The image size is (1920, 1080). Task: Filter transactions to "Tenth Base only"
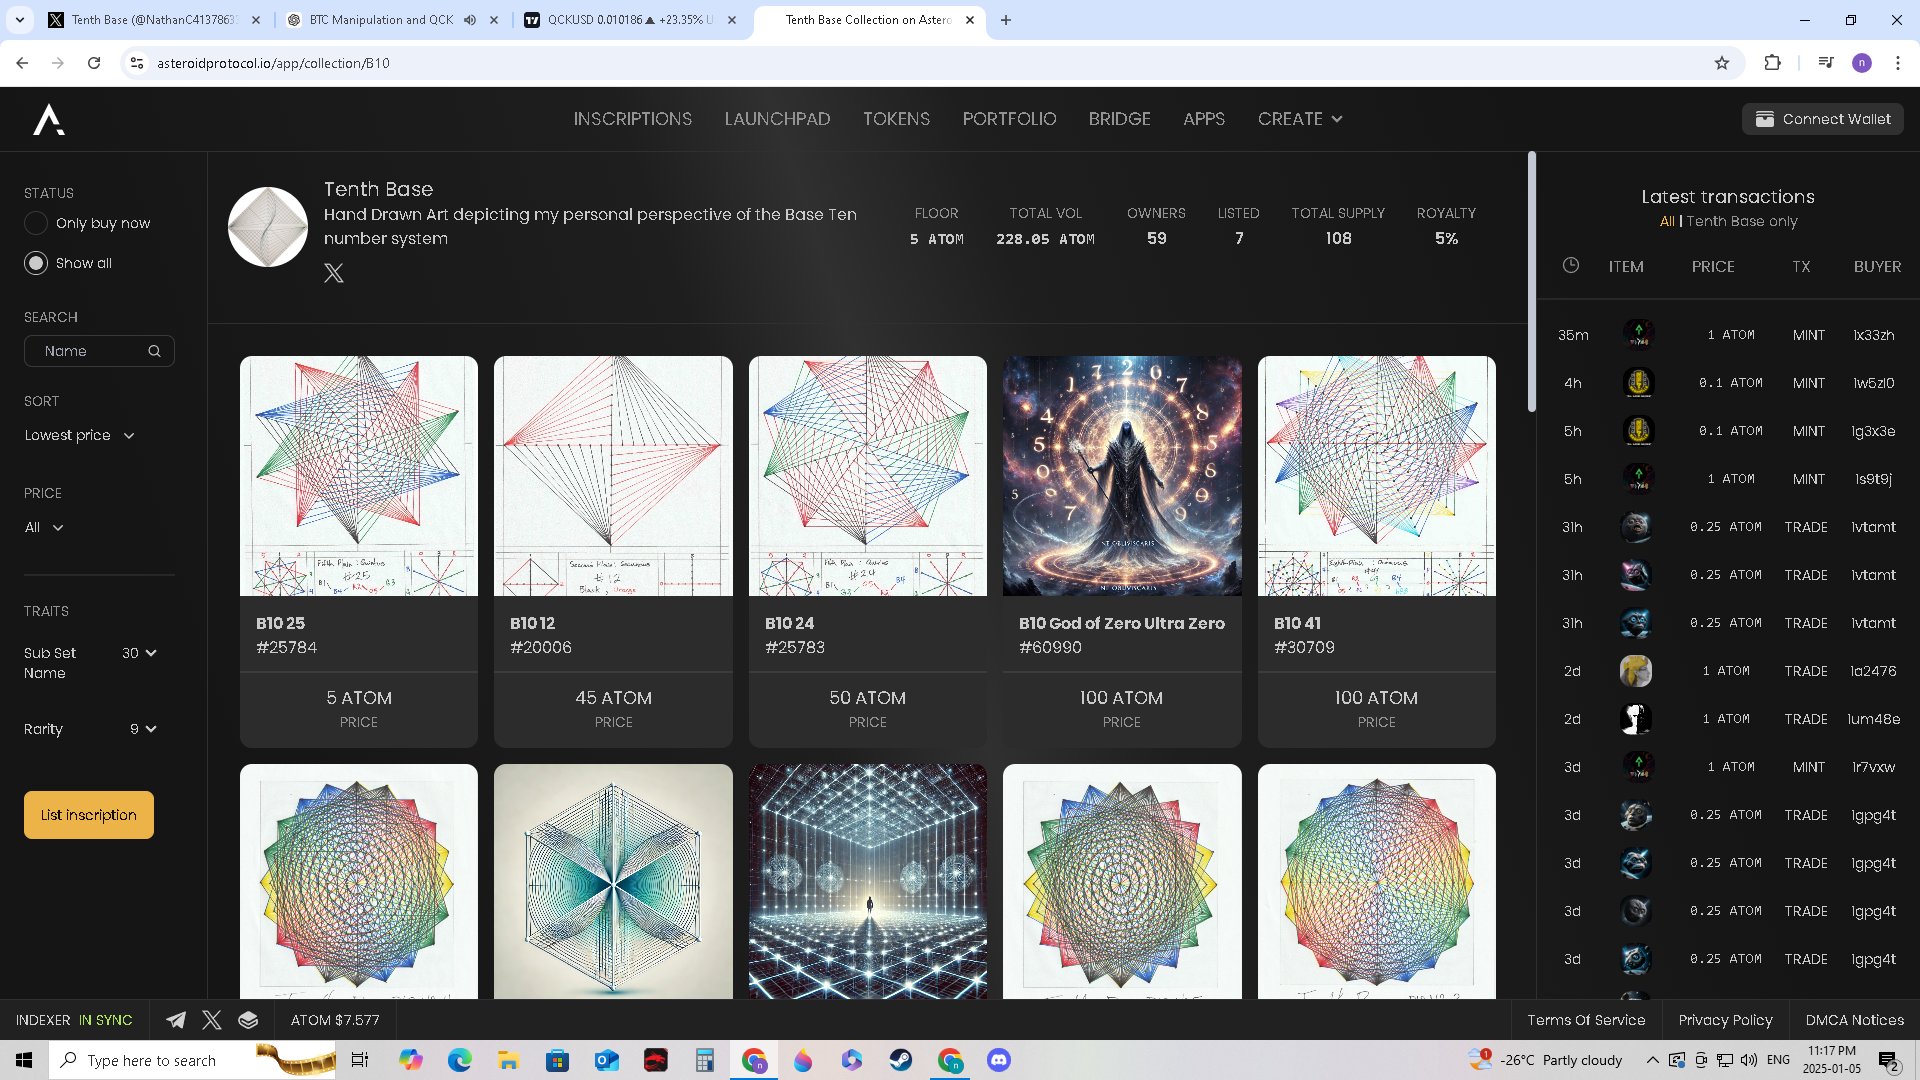pyautogui.click(x=1741, y=221)
